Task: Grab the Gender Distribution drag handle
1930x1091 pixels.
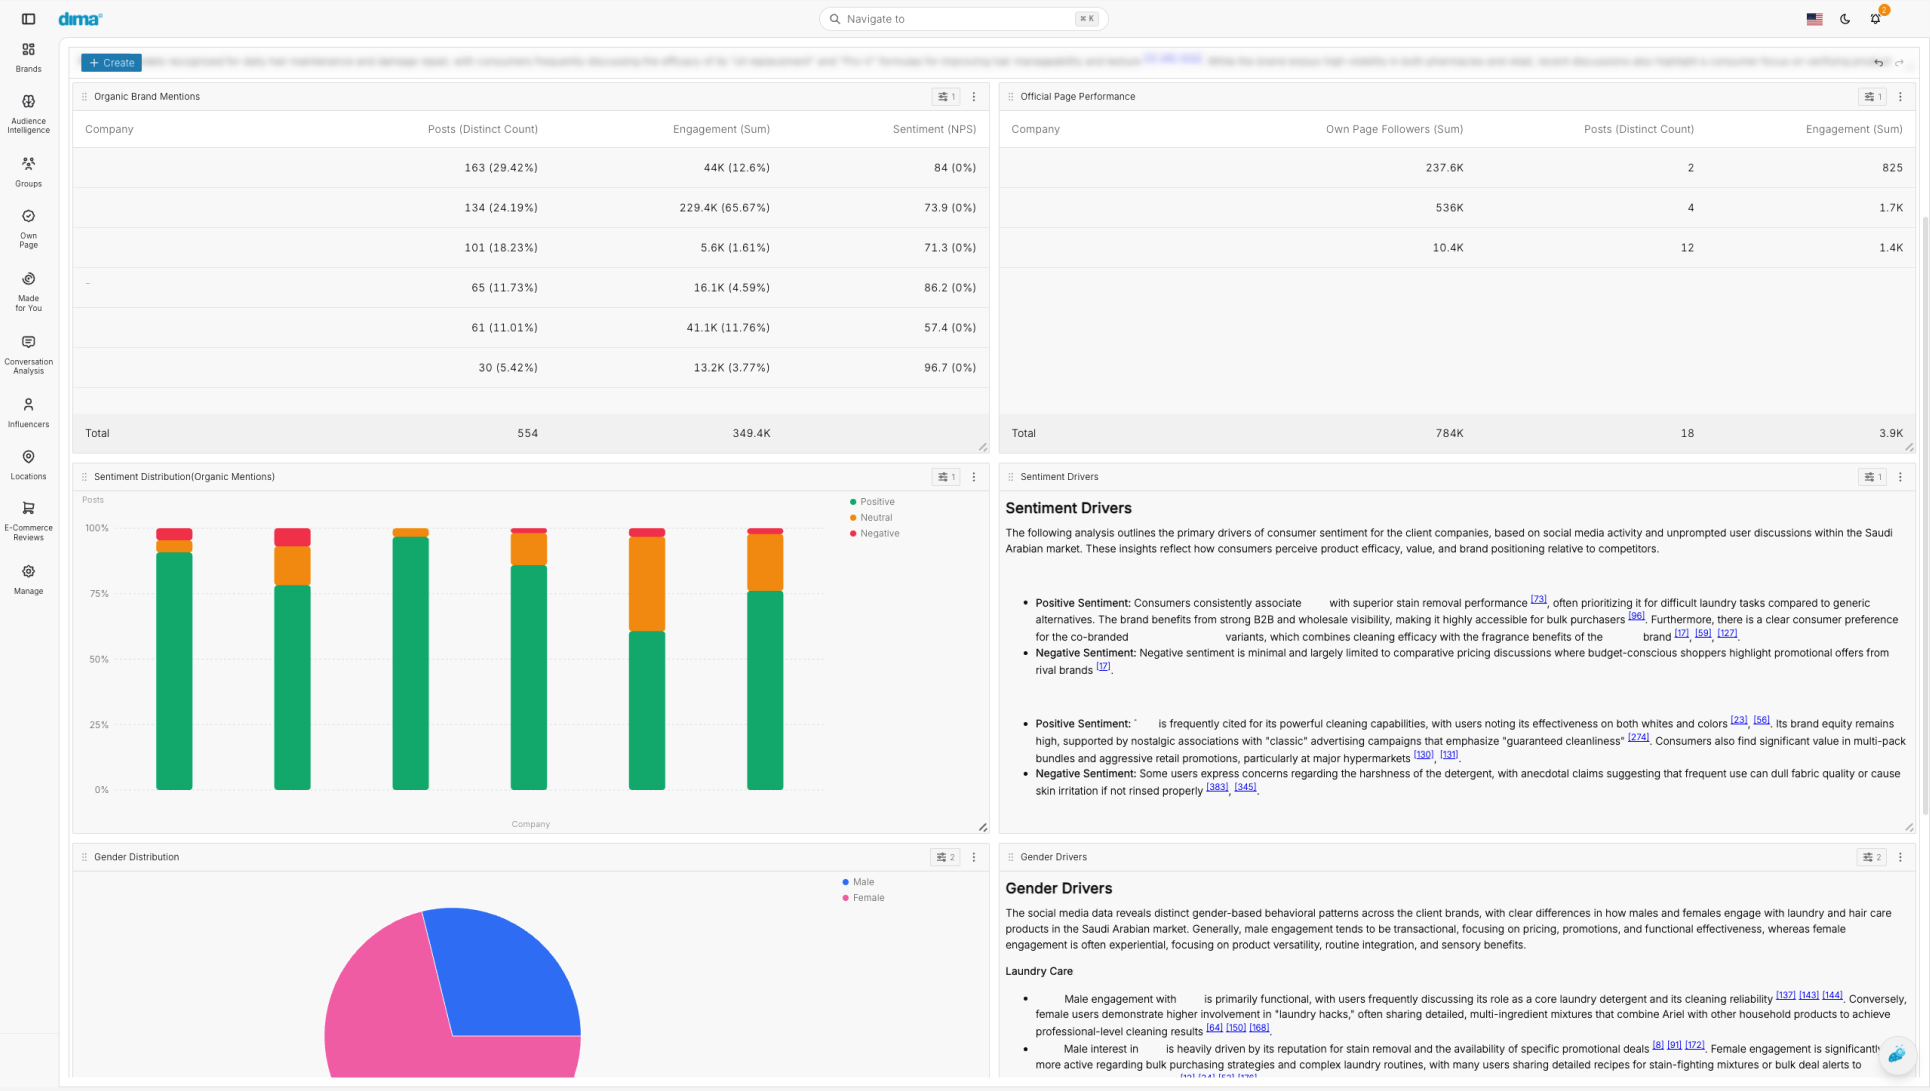Action: pyautogui.click(x=84, y=857)
